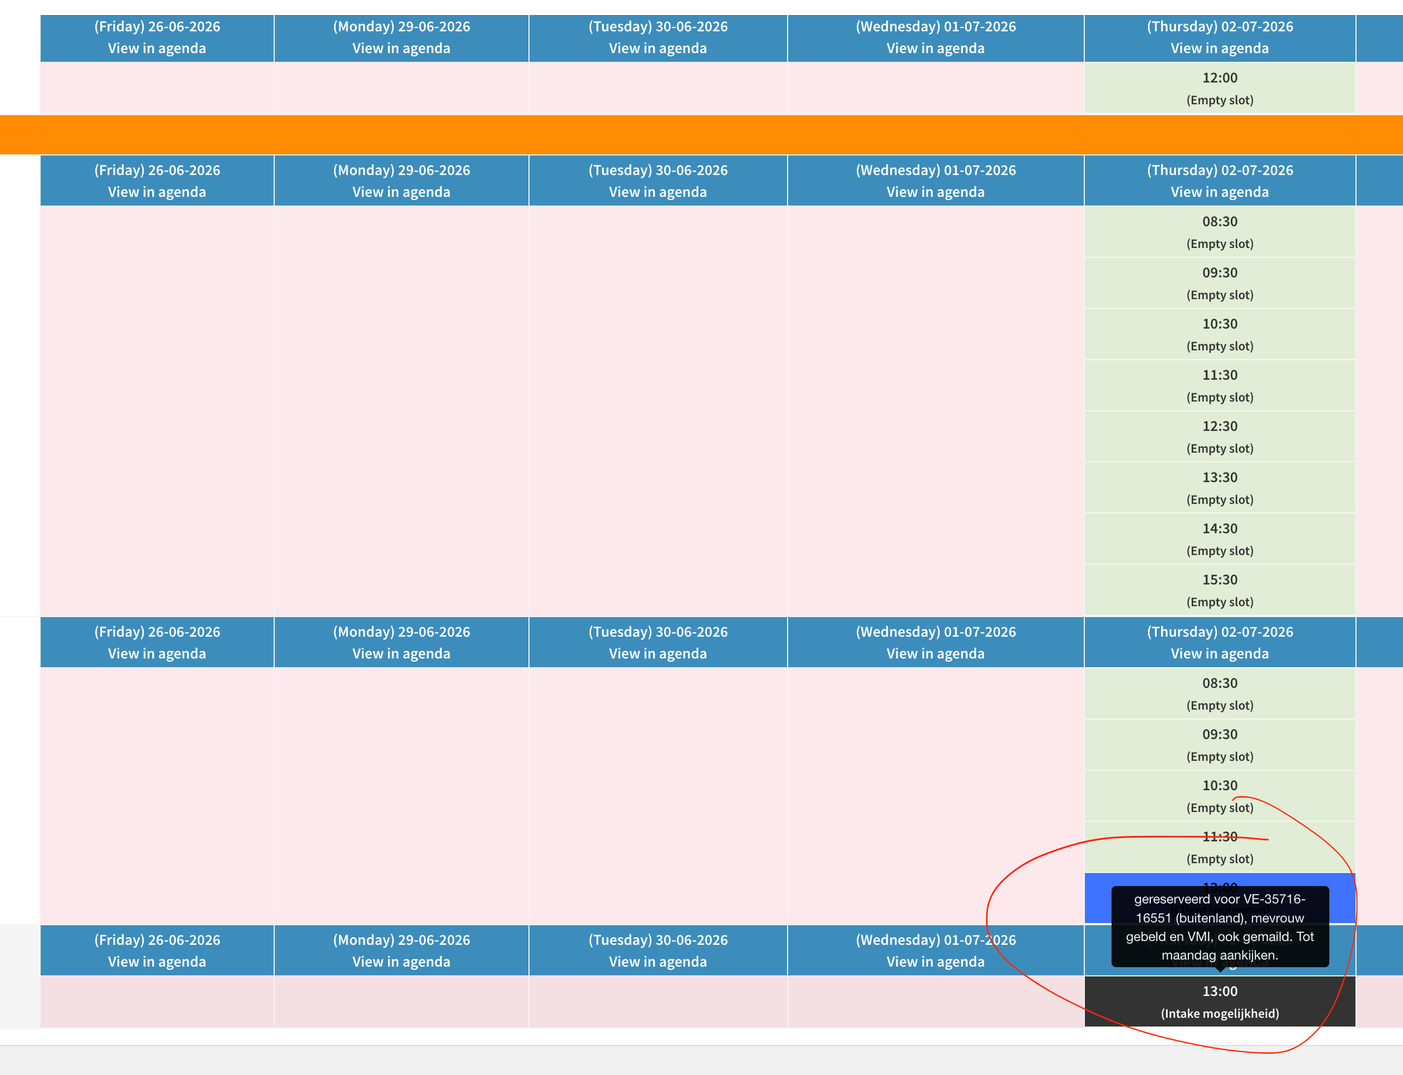Pick the 10:30 slot directly above the 12:30 section's 11:30
Image resolution: width=1403 pixels, height=1075 pixels.
[1219, 334]
